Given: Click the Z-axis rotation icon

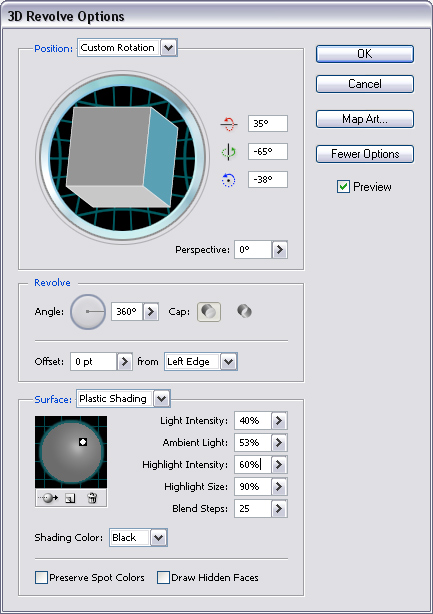Looking at the screenshot, I should 228,180.
